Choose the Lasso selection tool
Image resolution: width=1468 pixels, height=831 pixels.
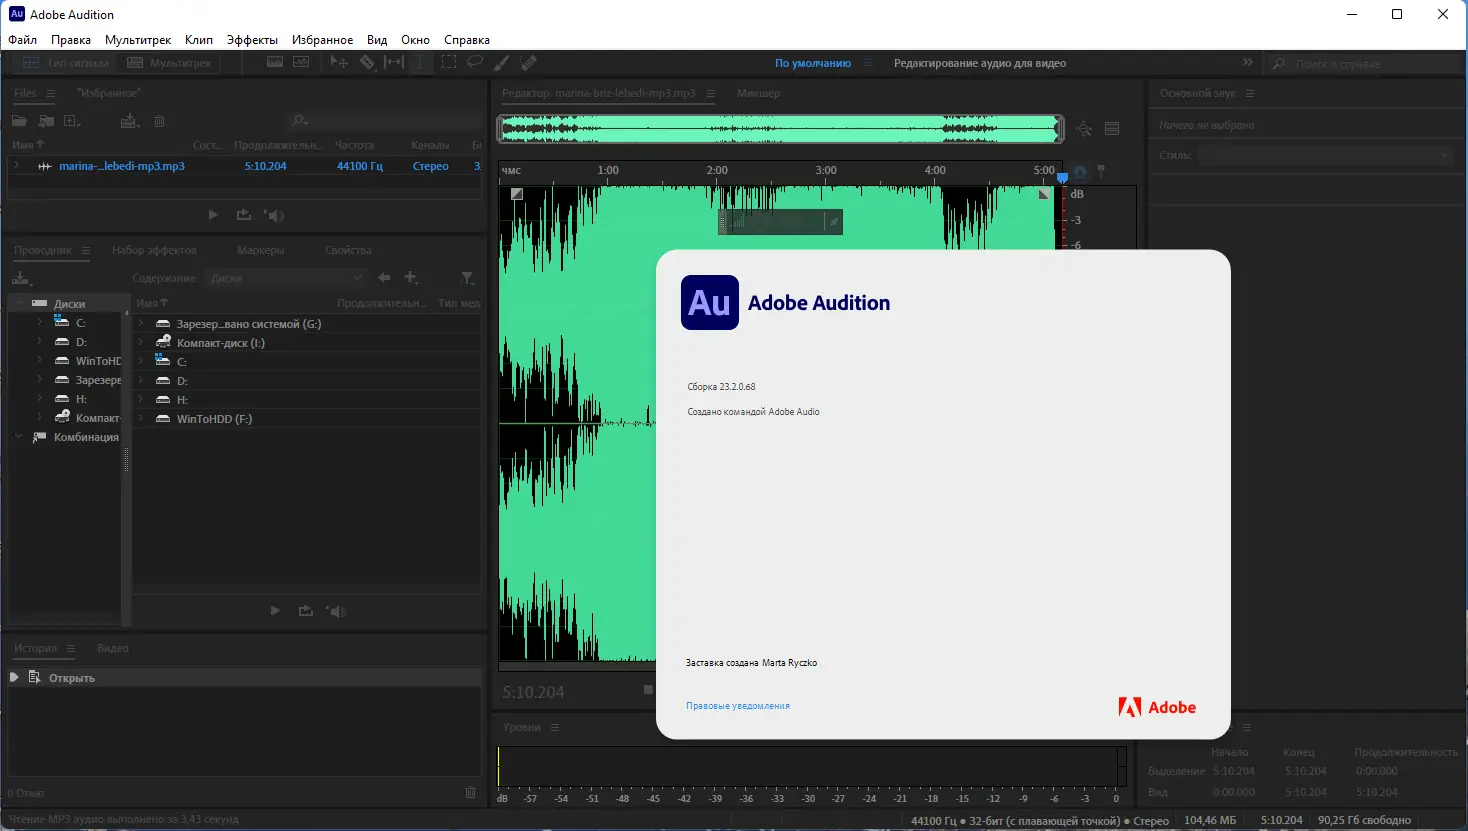pos(475,63)
